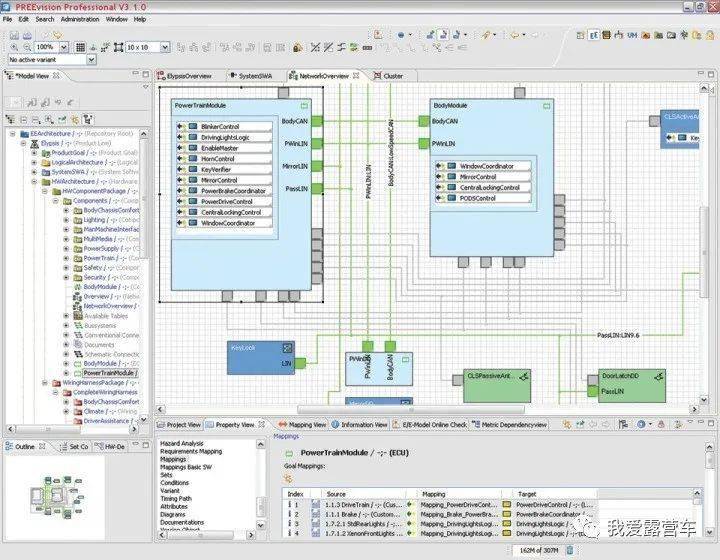Screen dimensions: 720x560
Task: Click the BlinkerControl component in PowerTrainModule
Action: click(224, 126)
